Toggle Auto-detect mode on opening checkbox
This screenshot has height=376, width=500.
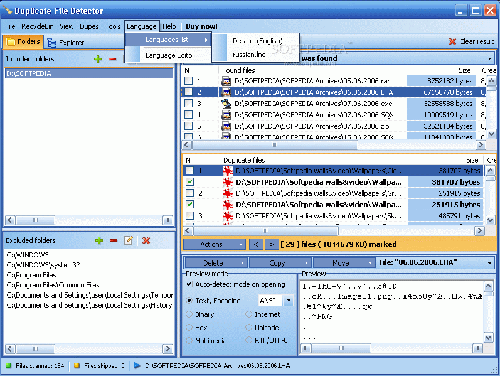pos(189,284)
